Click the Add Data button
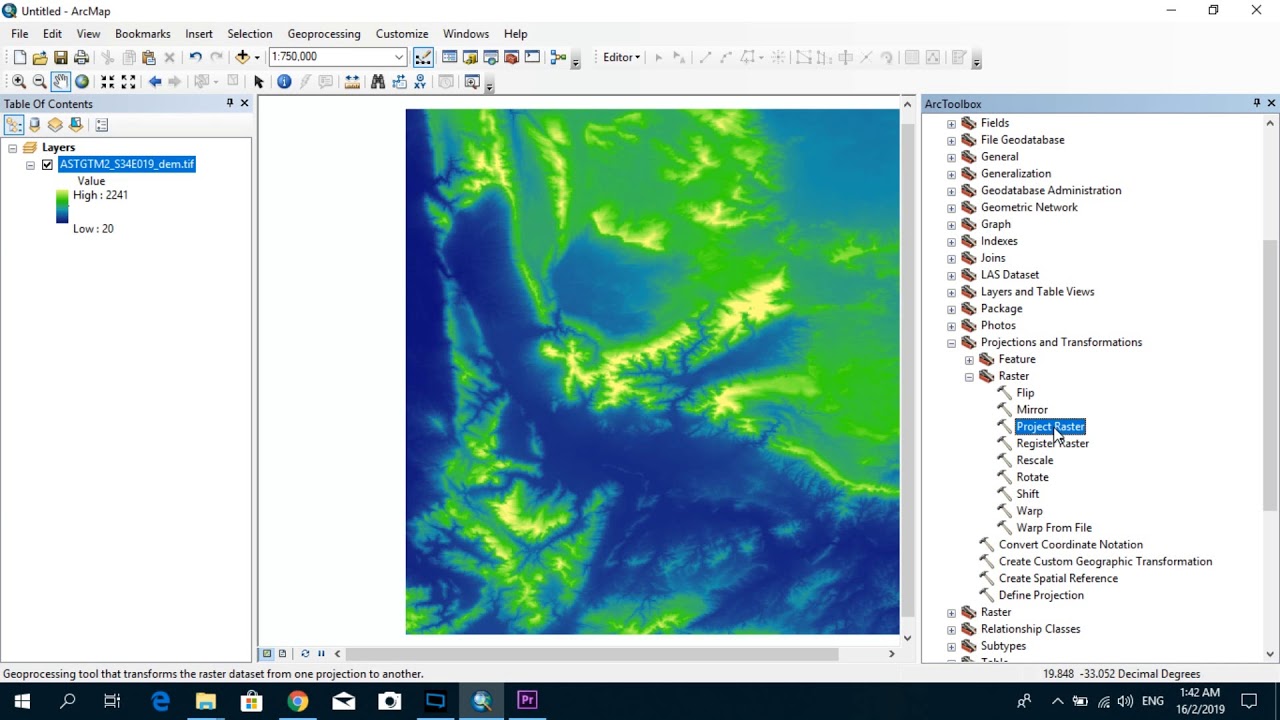 point(242,57)
